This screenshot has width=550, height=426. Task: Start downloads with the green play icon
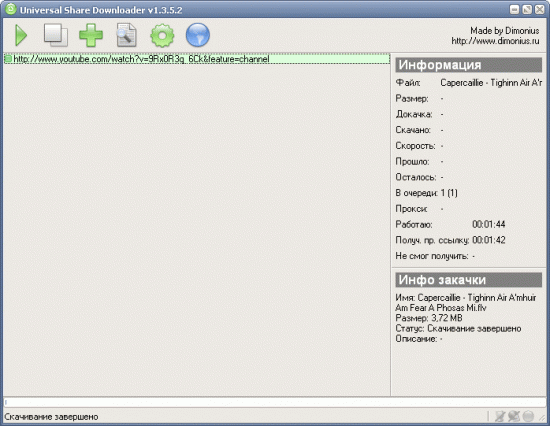pyautogui.click(x=21, y=35)
